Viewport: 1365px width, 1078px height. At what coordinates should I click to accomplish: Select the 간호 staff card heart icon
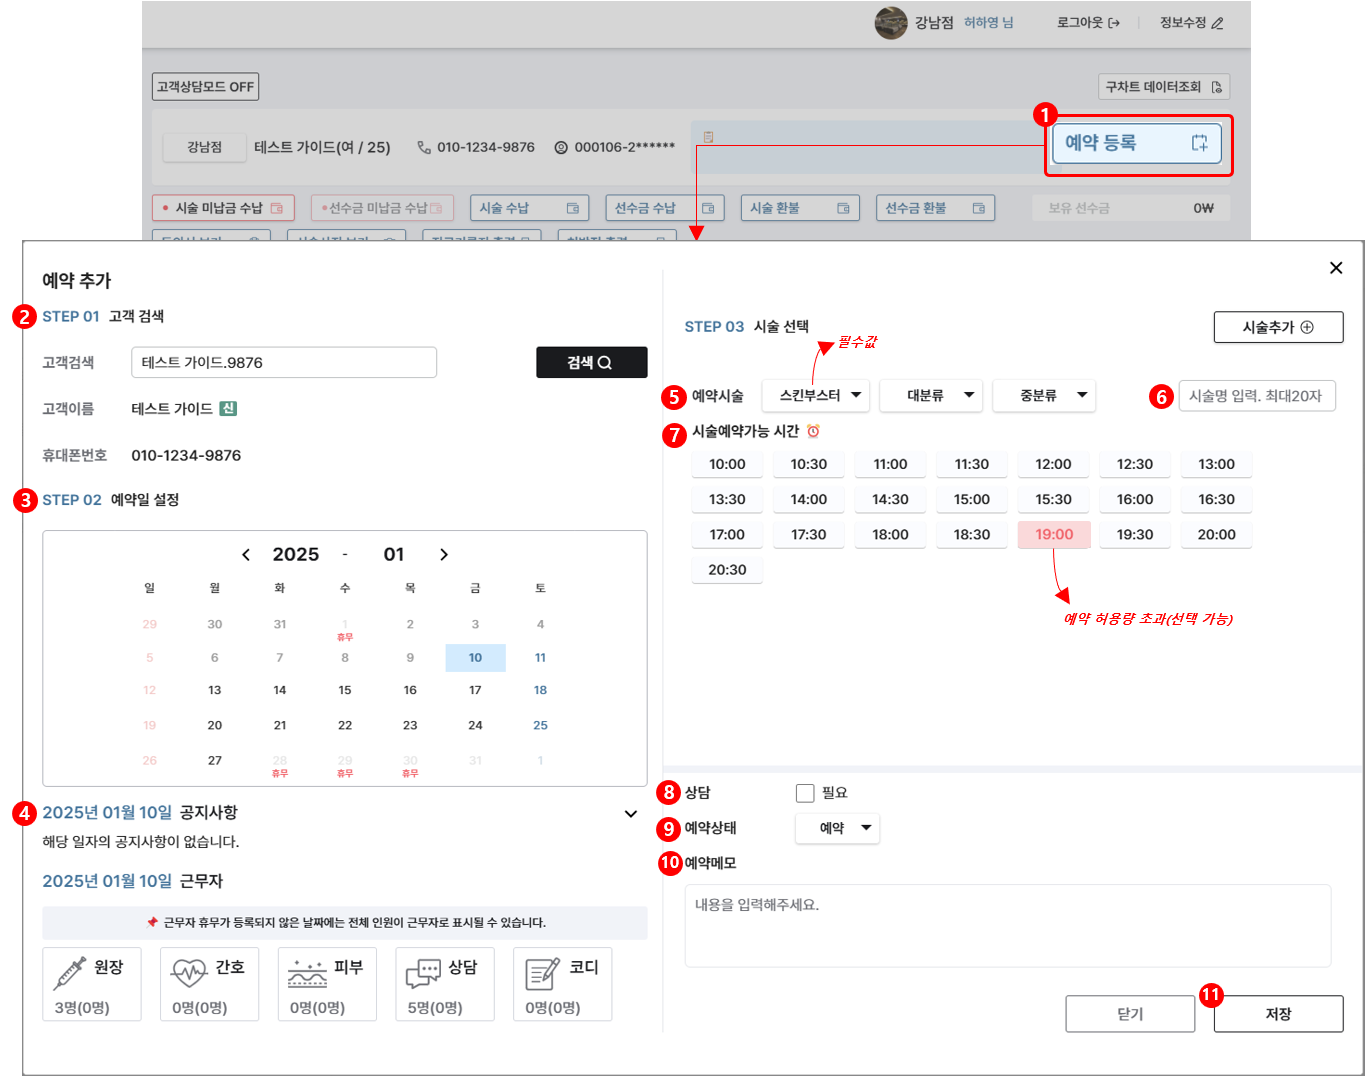[189, 972]
